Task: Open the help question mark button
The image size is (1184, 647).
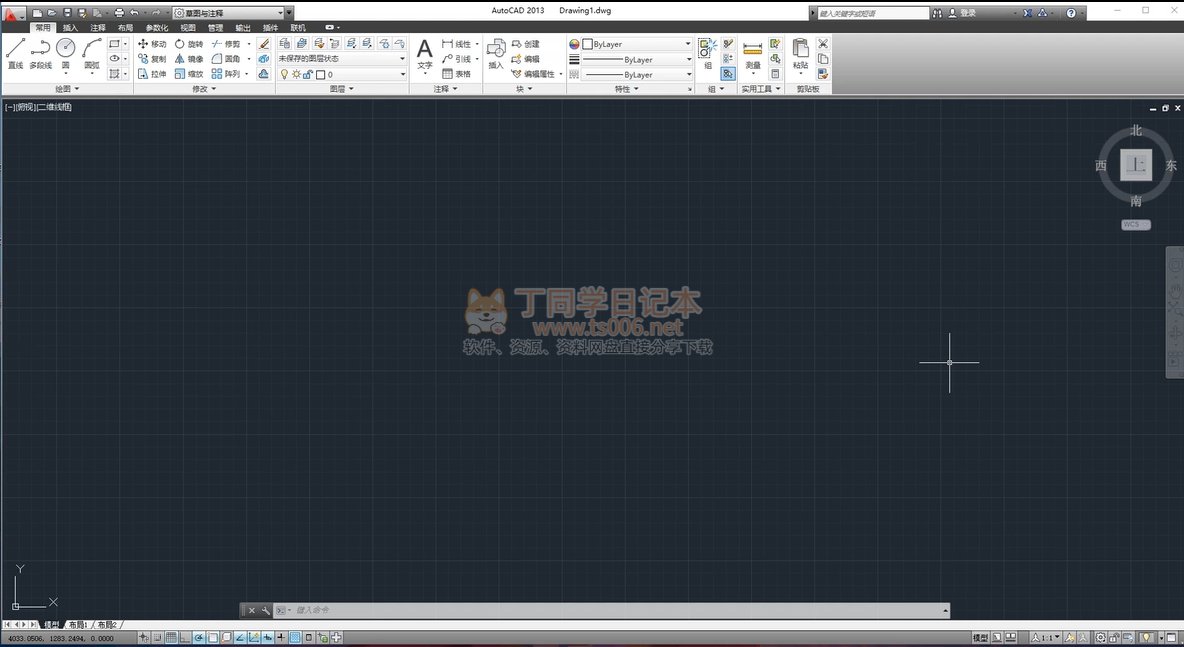Action: 1071,13
